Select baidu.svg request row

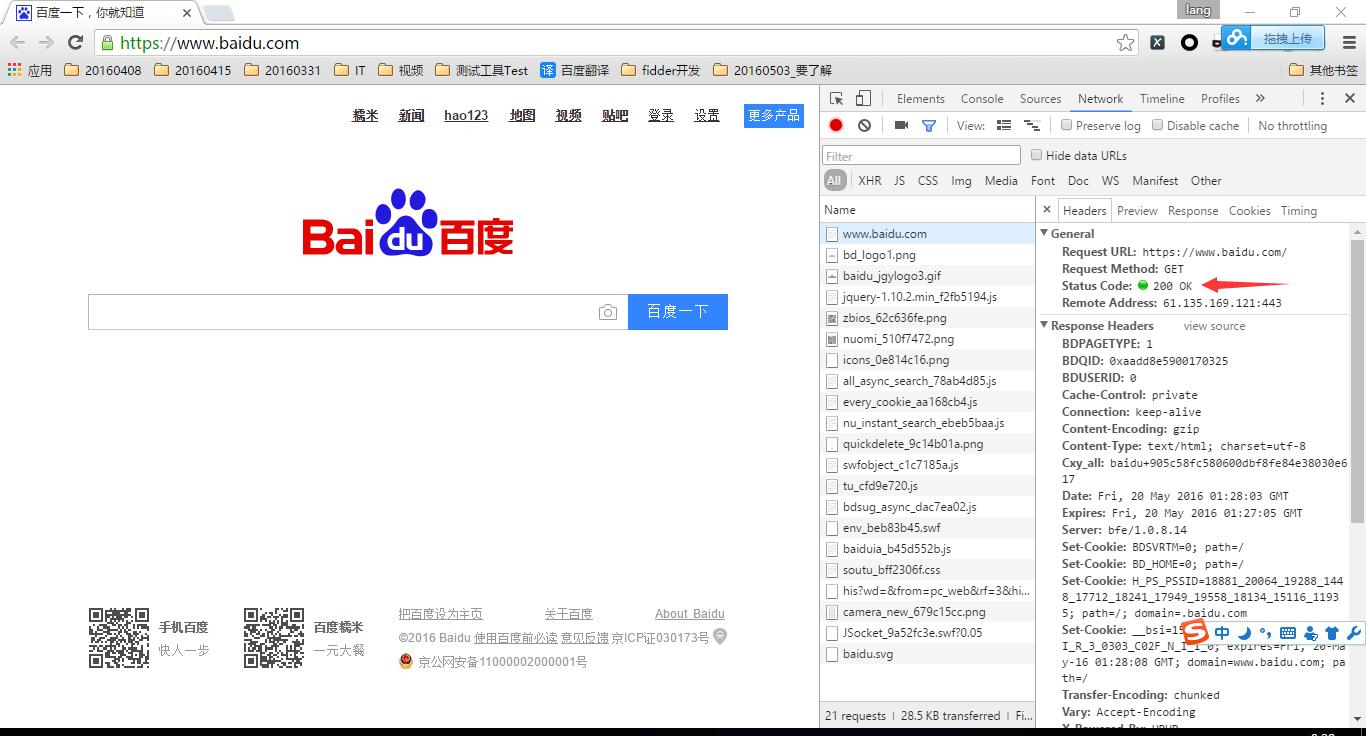pyautogui.click(x=927, y=654)
